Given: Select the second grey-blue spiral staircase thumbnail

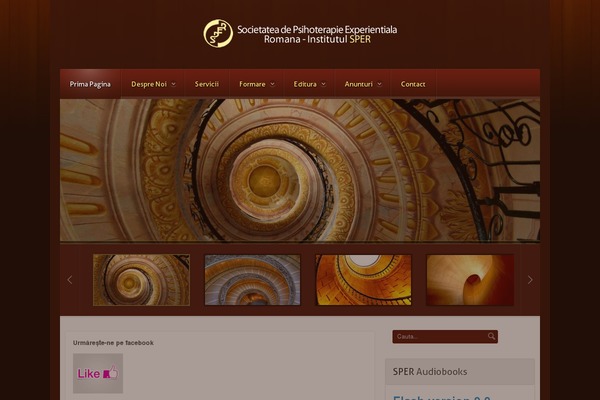Looking at the screenshot, I should point(253,280).
